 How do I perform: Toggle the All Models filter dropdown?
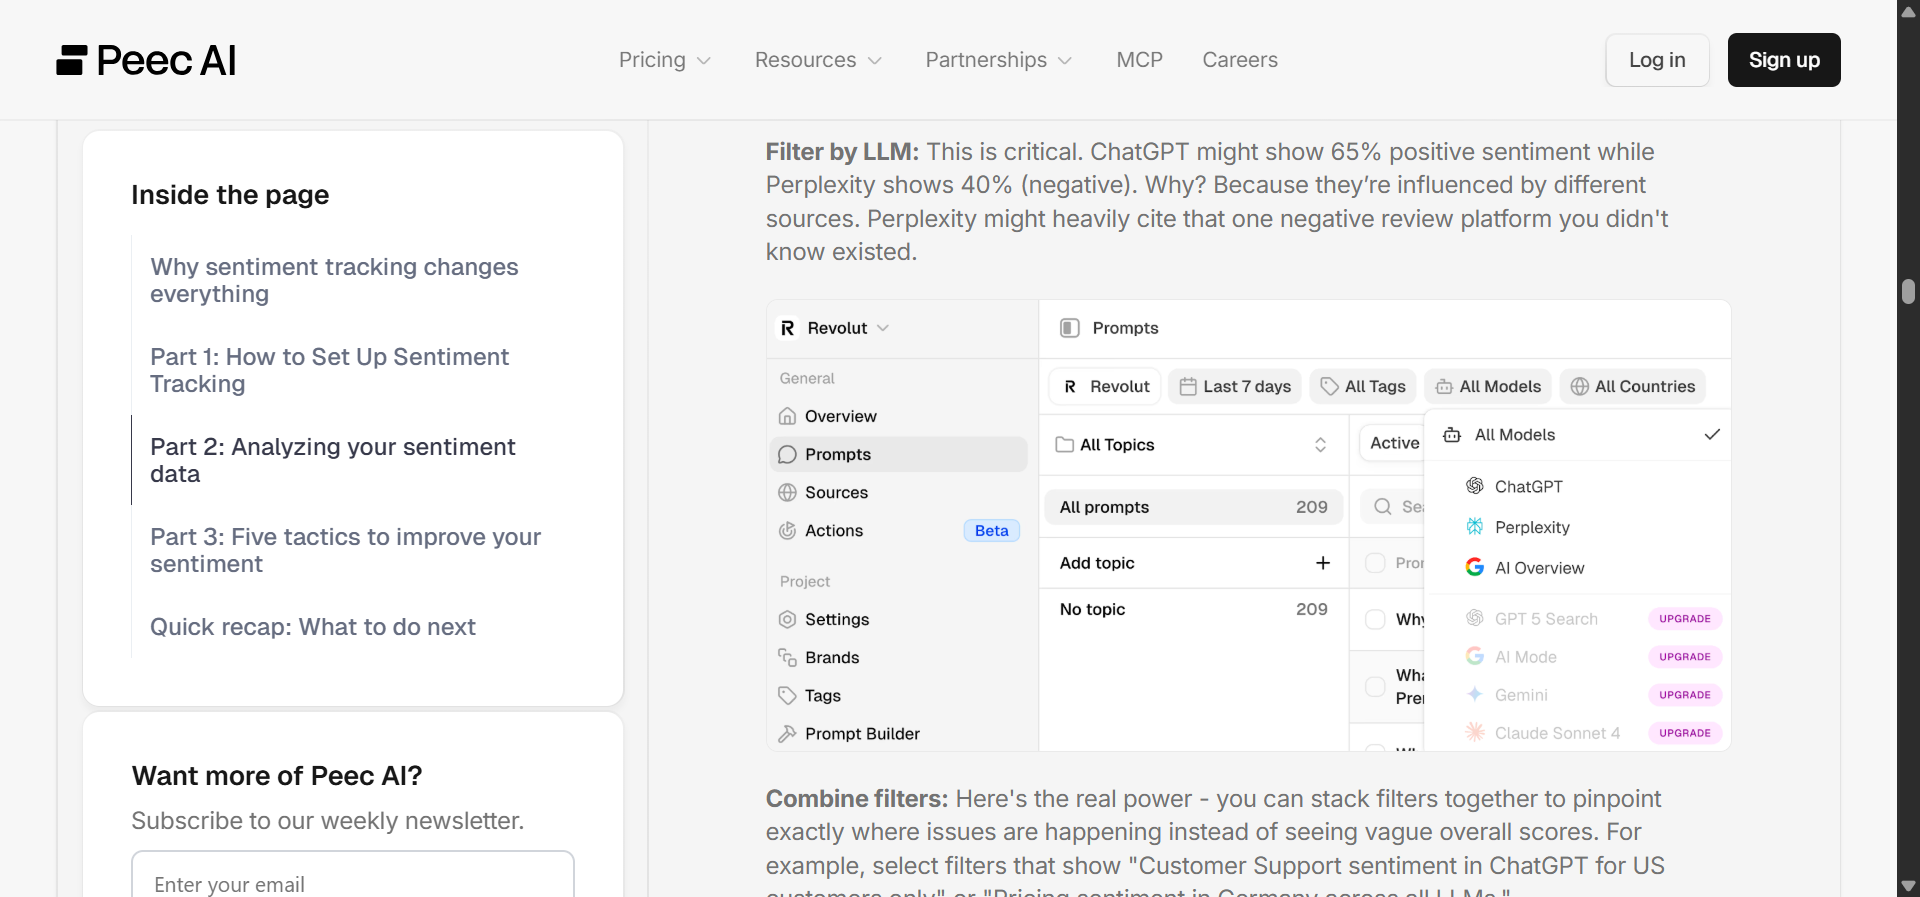point(1488,386)
